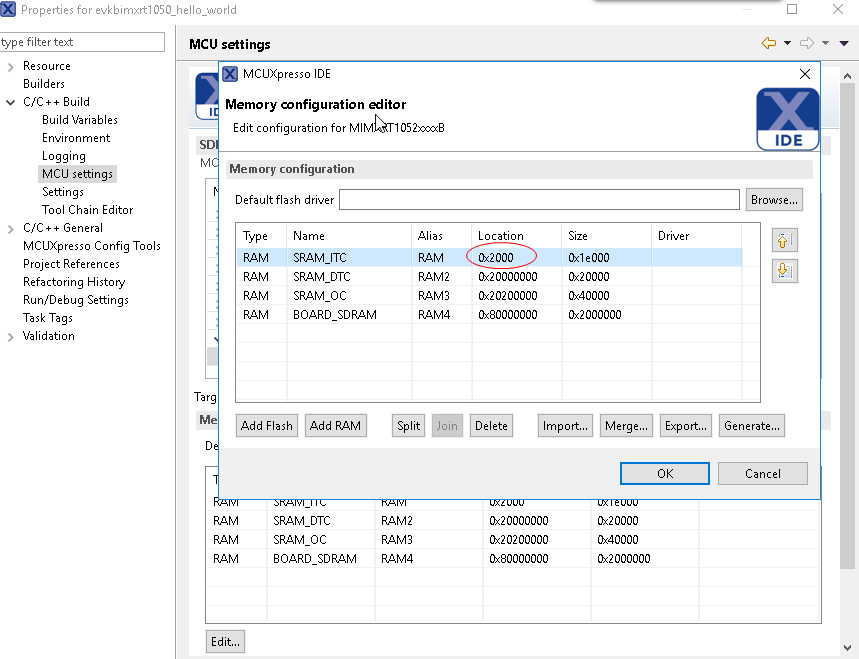Select the SRAM_DTC row in dialog
This screenshot has width=859, height=659.
pyautogui.click(x=489, y=277)
